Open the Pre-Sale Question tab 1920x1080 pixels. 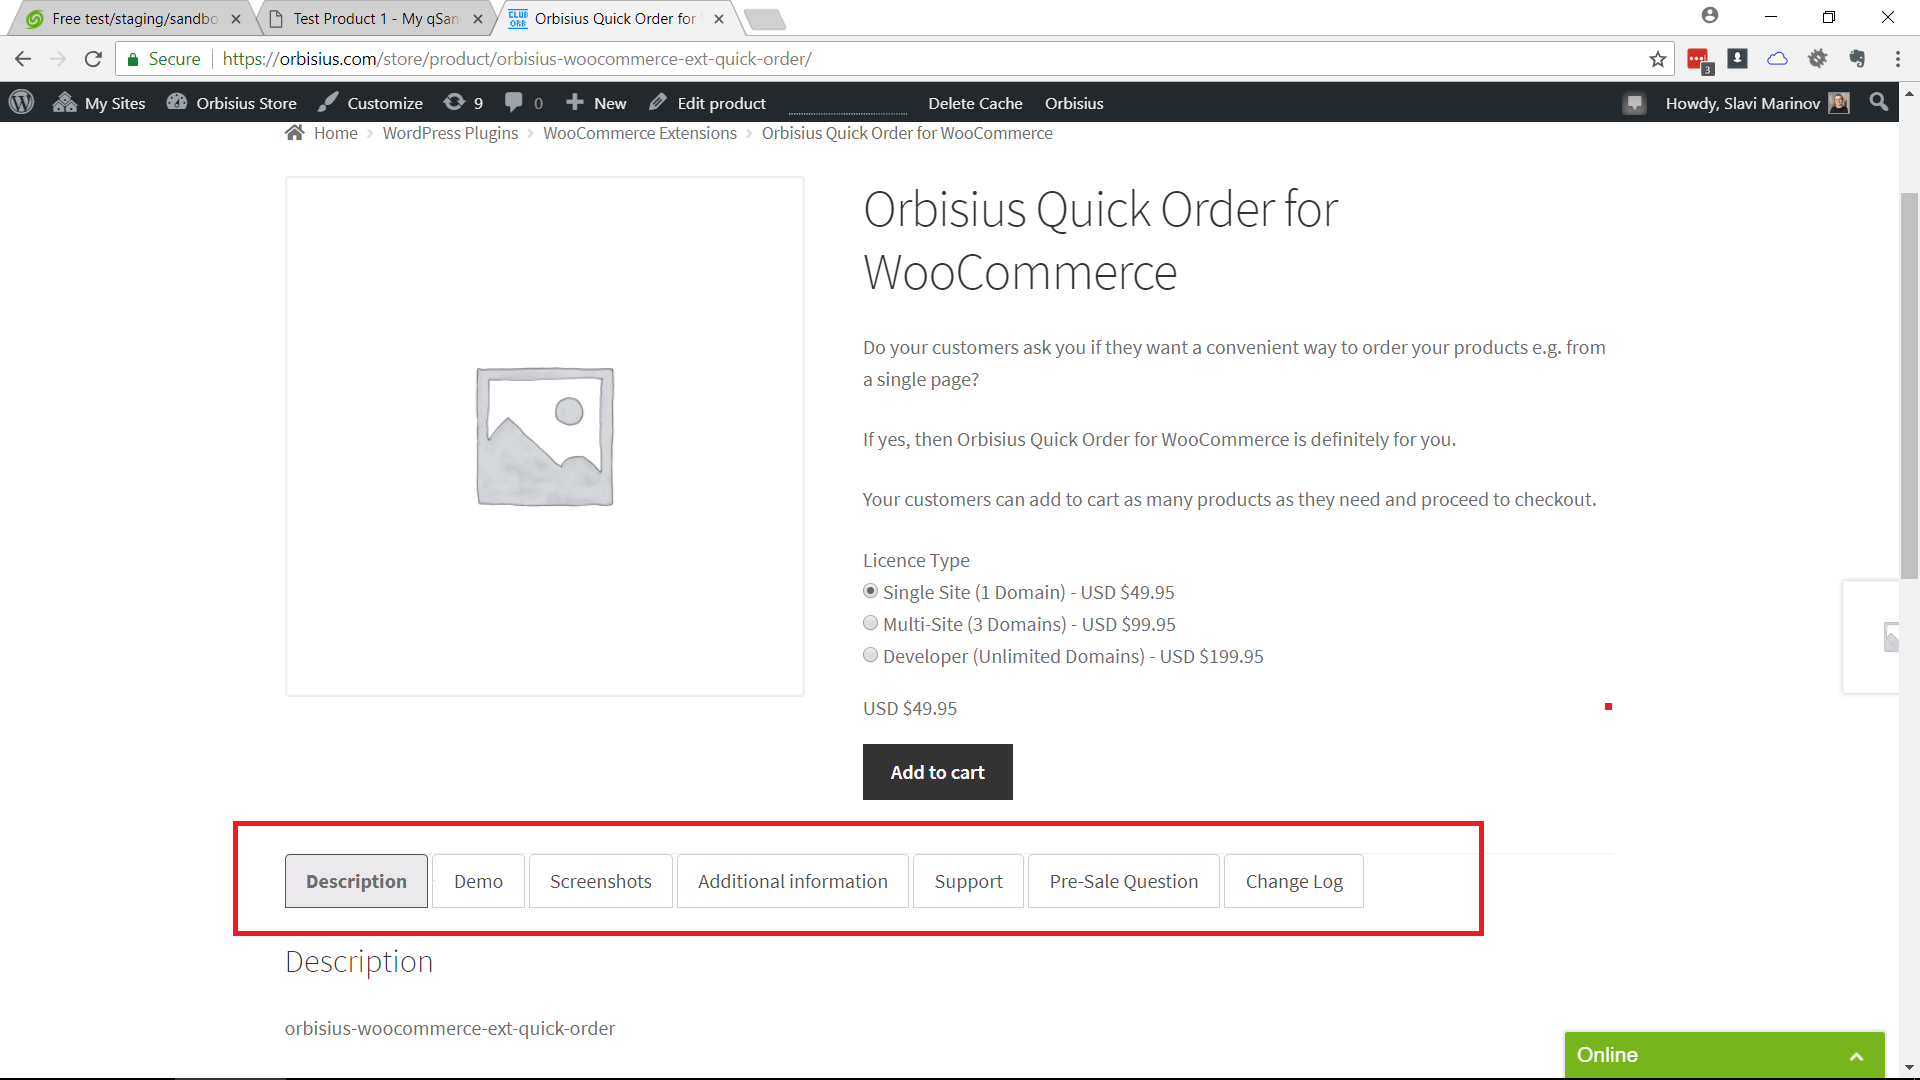tap(1124, 881)
